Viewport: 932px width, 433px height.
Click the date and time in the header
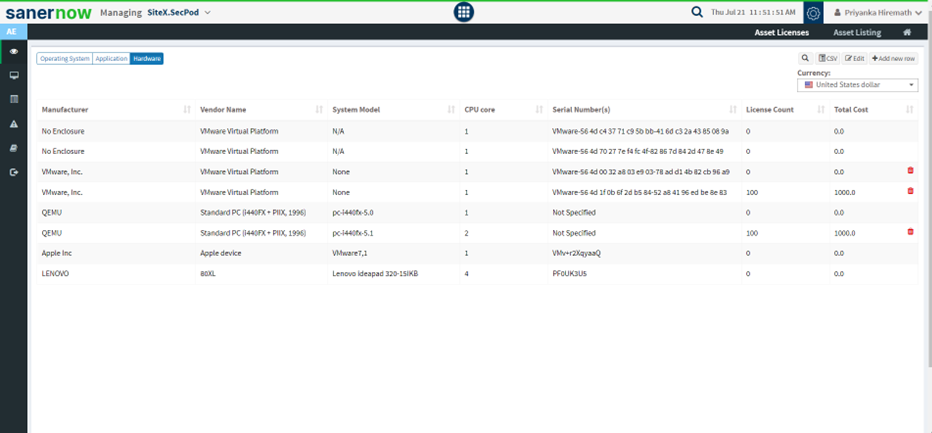tap(753, 12)
